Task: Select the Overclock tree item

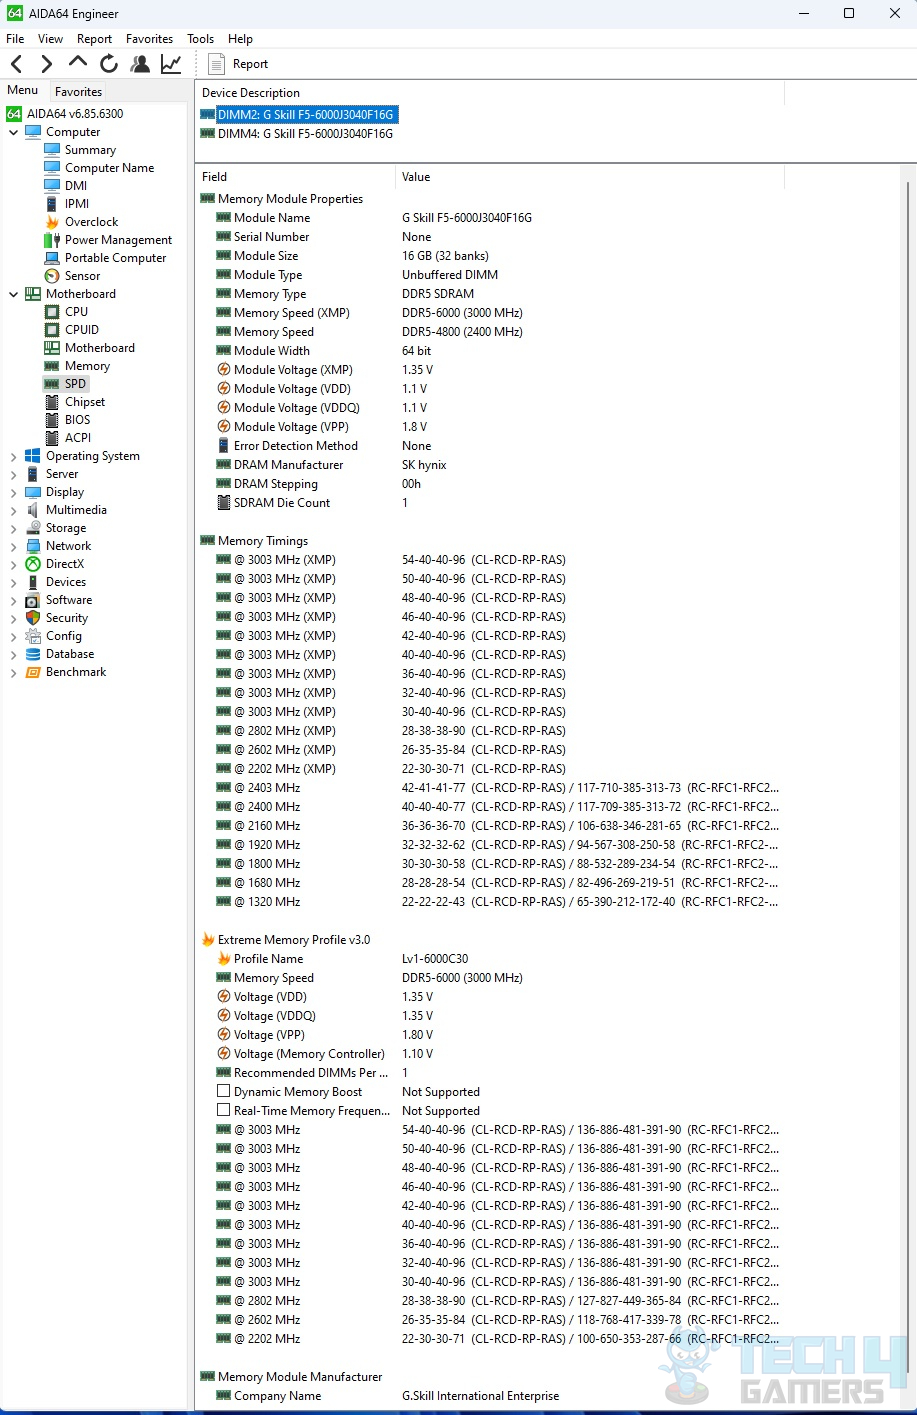Action: click(x=91, y=222)
